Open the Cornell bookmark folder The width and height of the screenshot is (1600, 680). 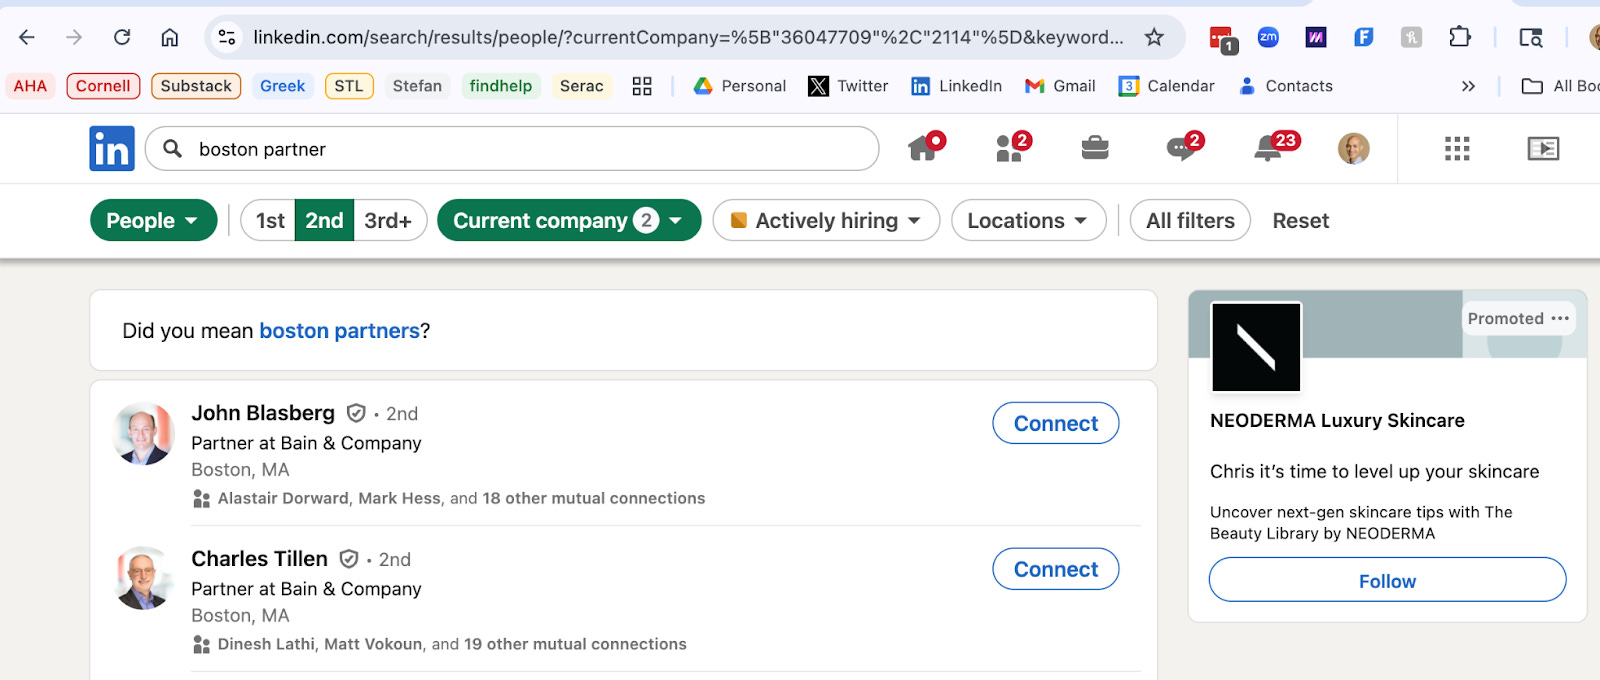point(103,86)
